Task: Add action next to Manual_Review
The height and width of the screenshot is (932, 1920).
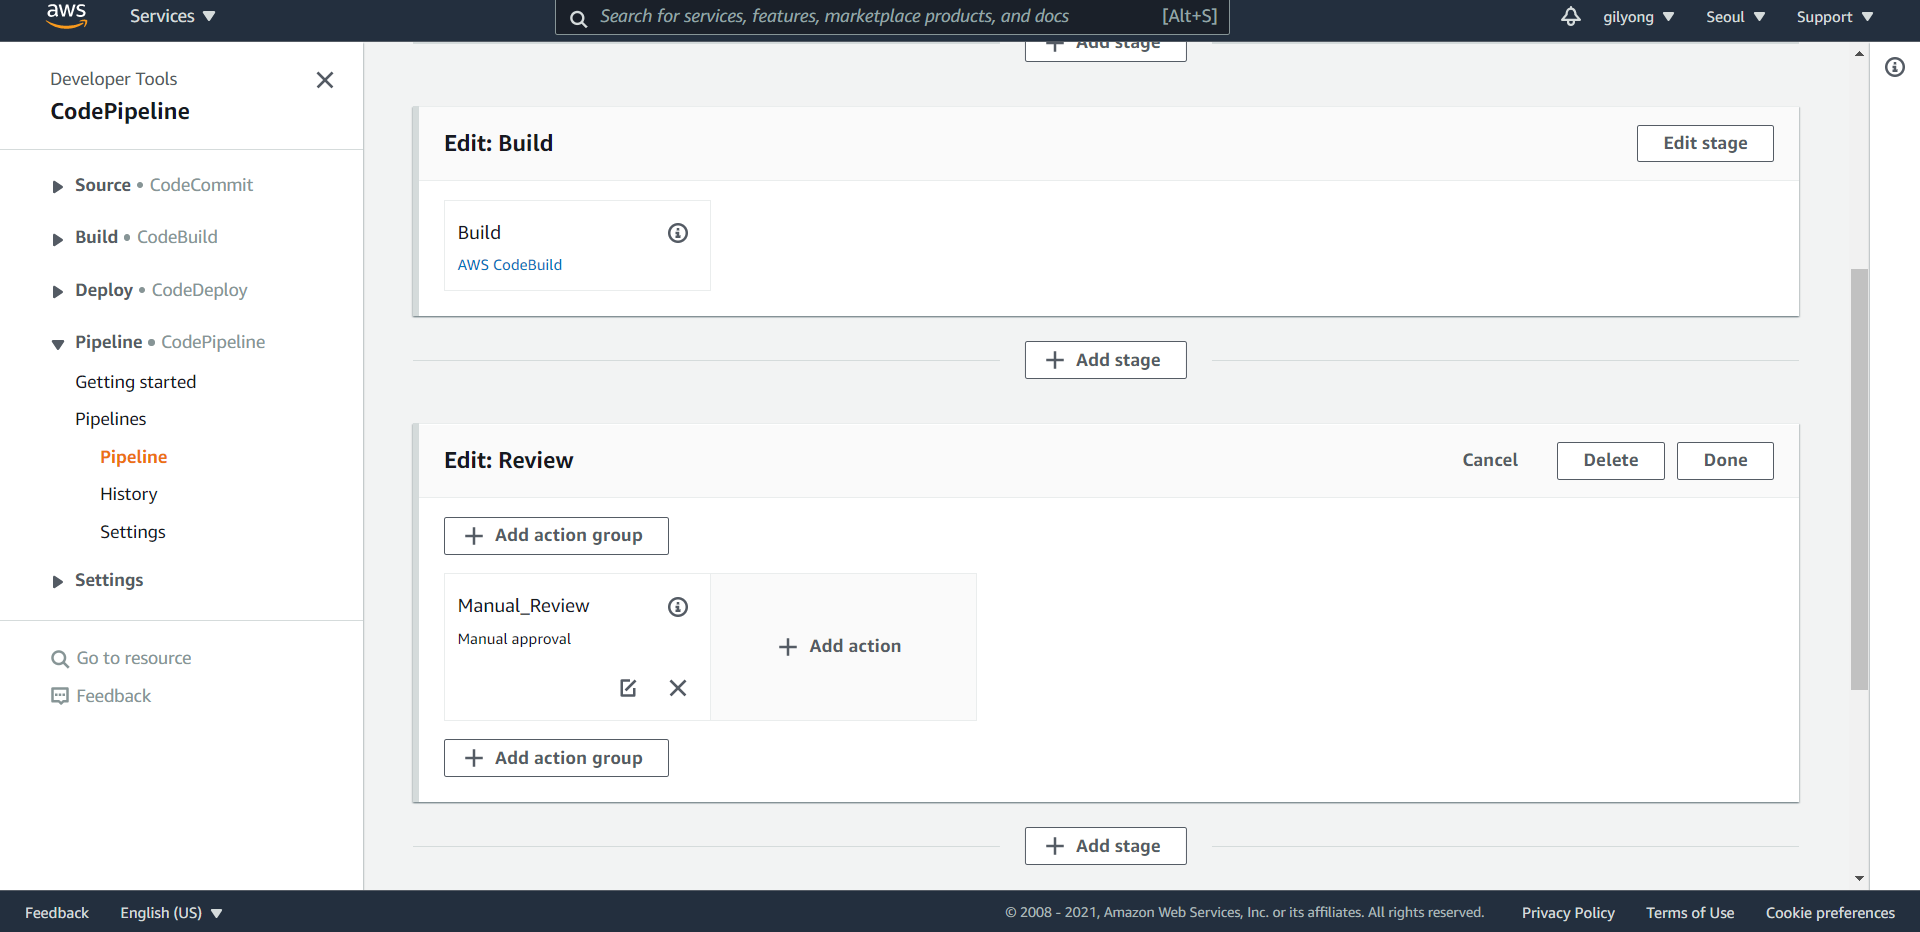Action: tap(841, 646)
